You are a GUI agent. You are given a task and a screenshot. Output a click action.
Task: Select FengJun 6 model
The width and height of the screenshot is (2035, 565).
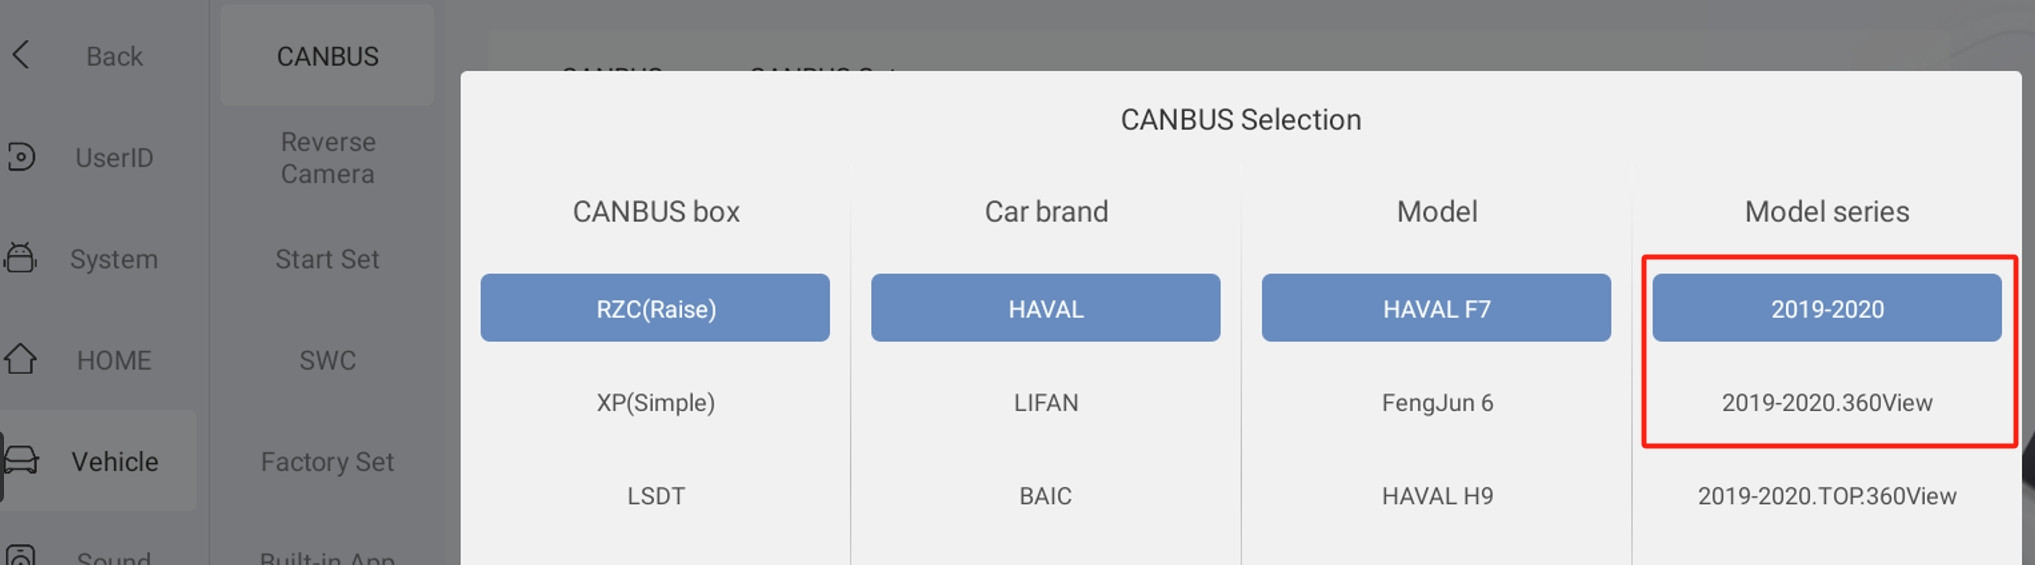pos(1436,402)
